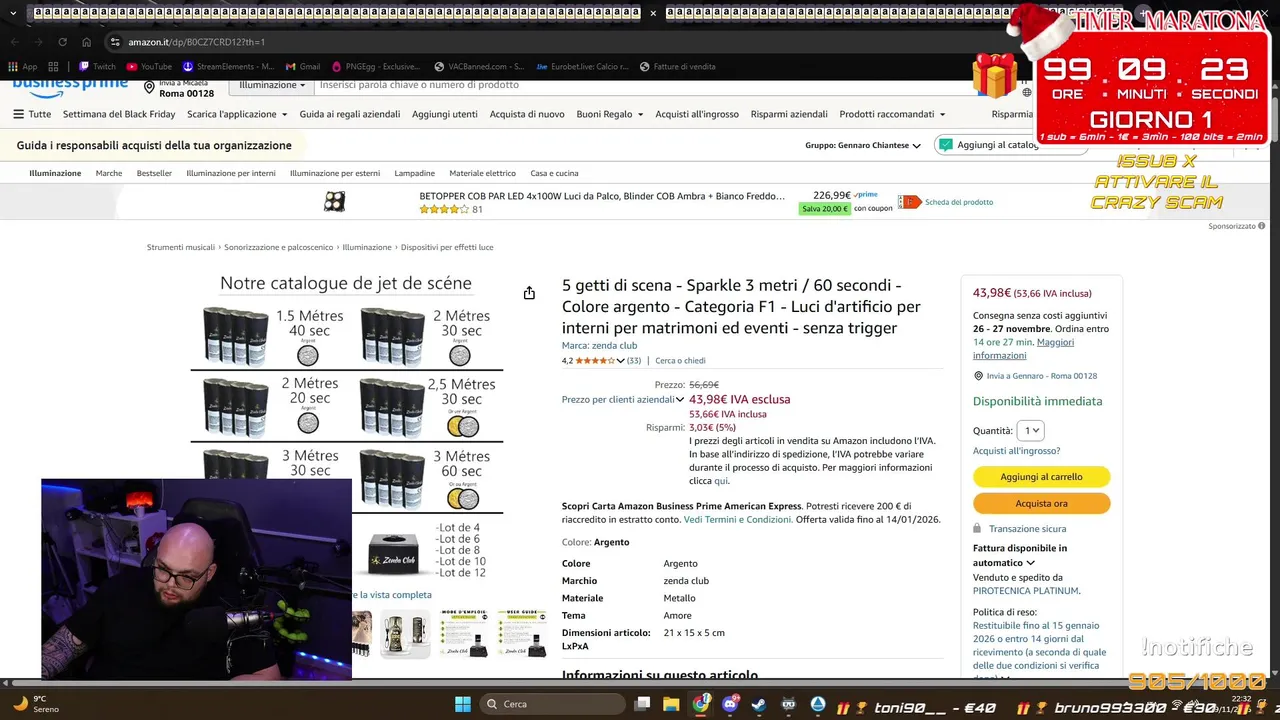This screenshot has width=1280, height=720.
Task: Open the browser home page icon
Action: [86, 42]
